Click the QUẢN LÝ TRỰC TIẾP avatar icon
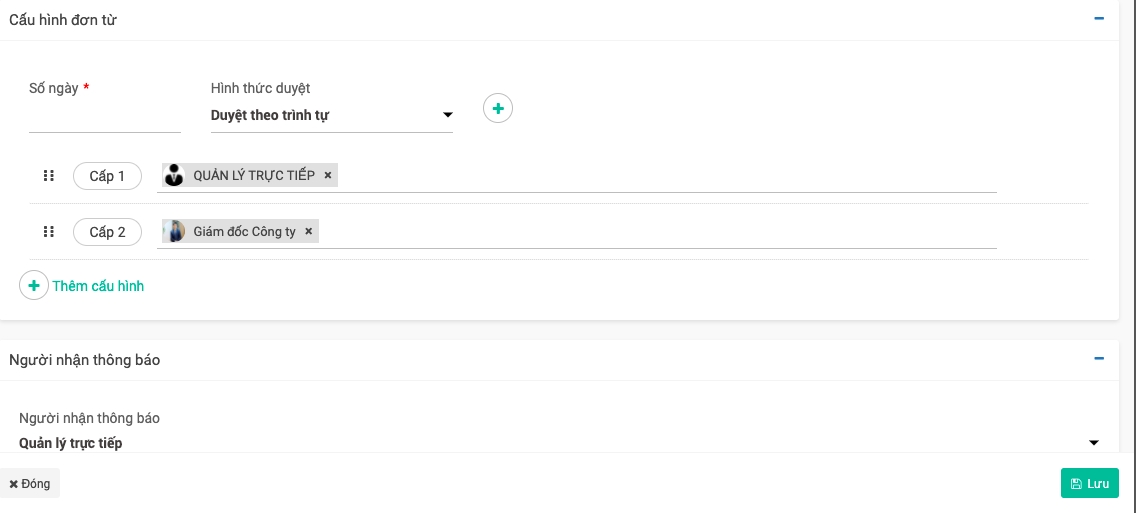Viewport: 1136px width, 513px height. pos(175,176)
